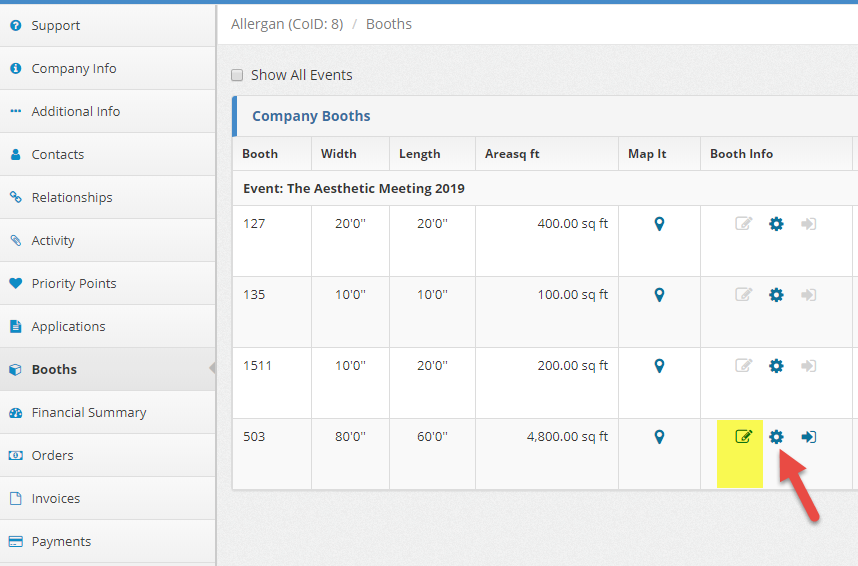
Task: Open the Financial Summary menu item
Action: (88, 412)
